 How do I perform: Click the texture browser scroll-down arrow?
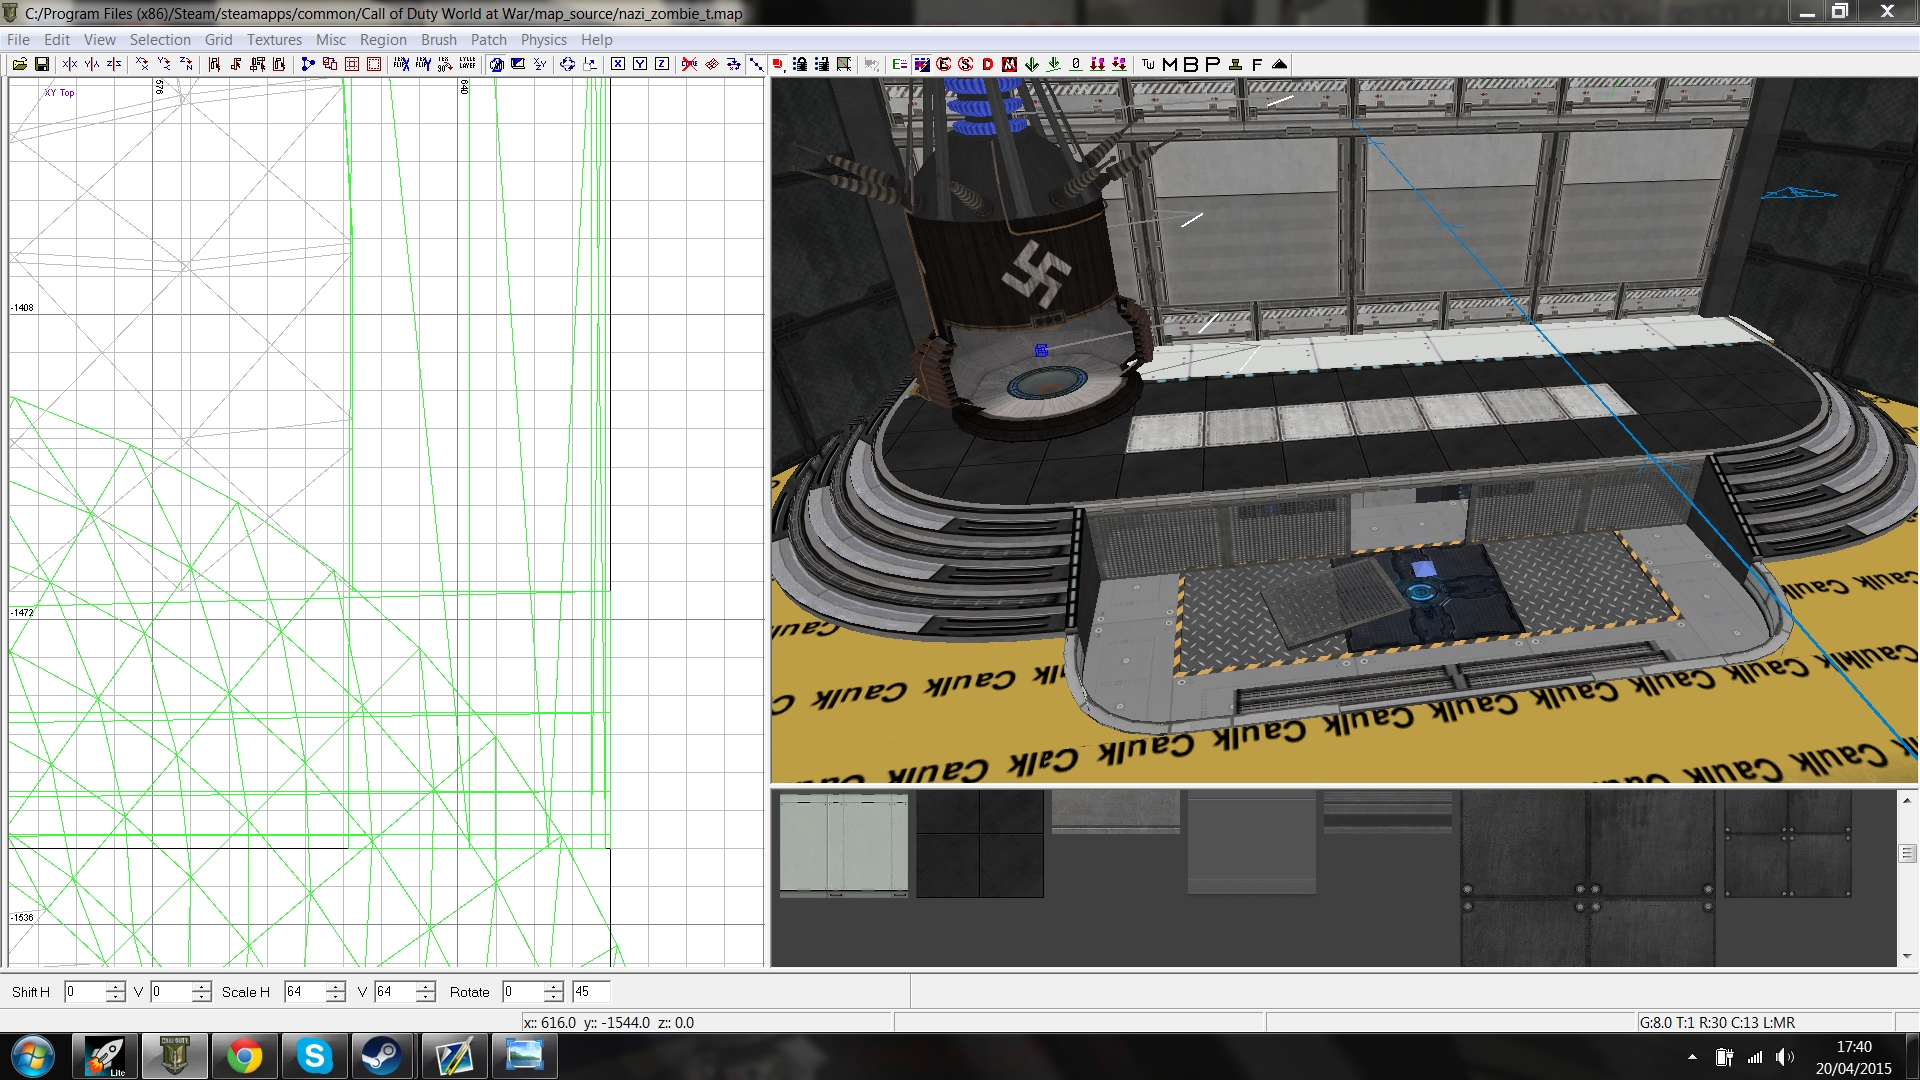(1907, 956)
